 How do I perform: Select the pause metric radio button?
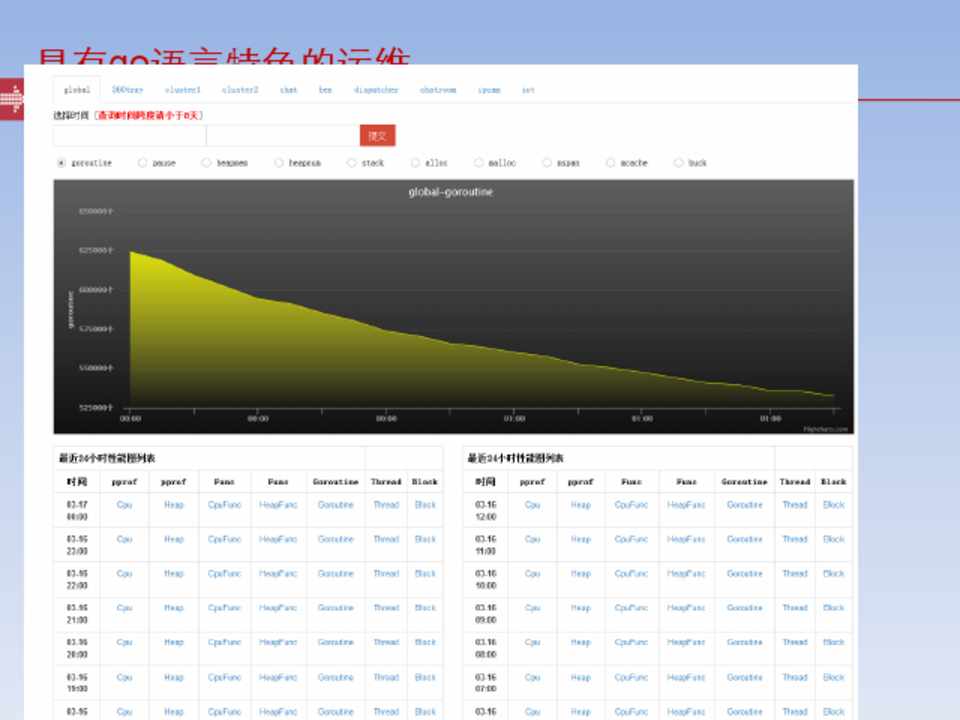tap(143, 163)
